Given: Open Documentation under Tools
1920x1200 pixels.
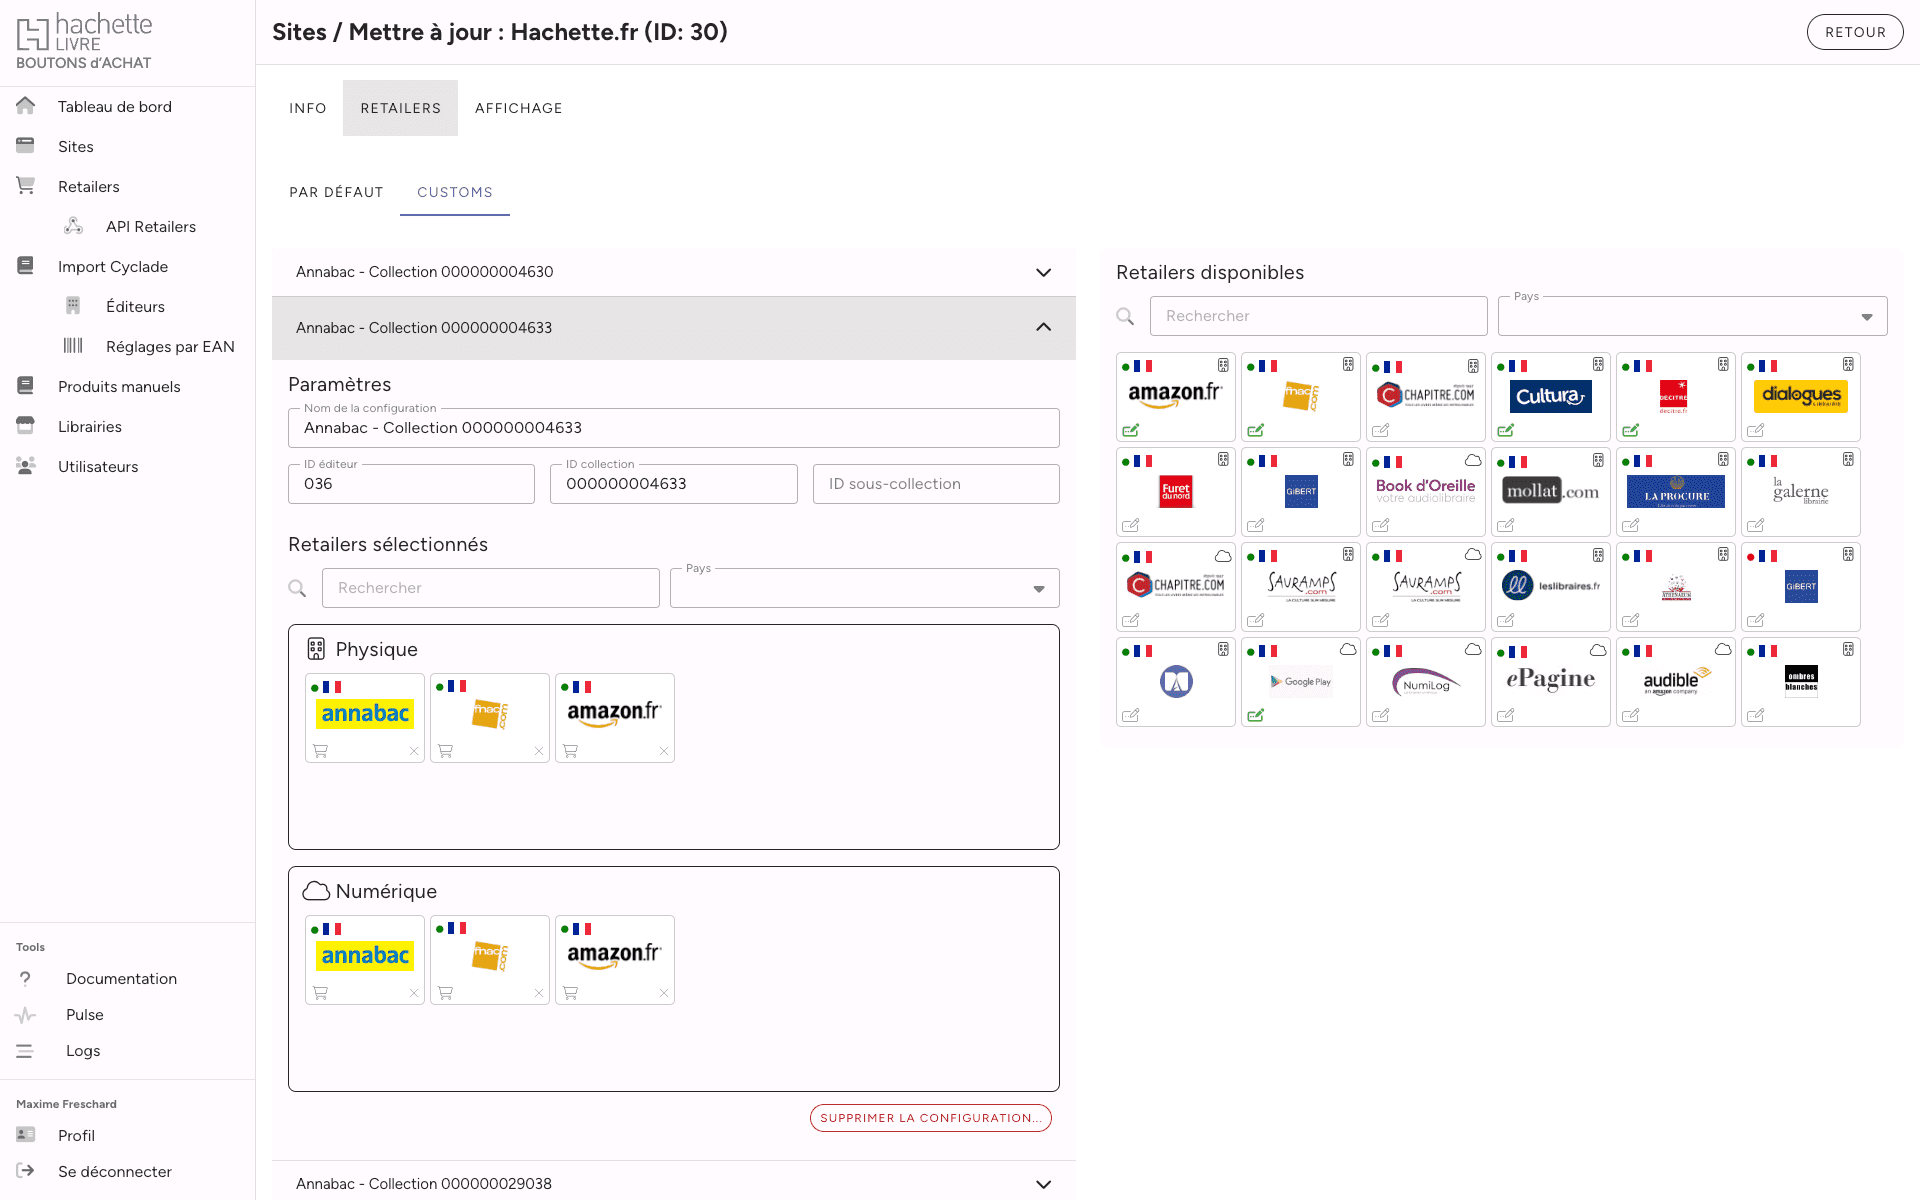Looking at the screenshot, I should click(121, 979).
